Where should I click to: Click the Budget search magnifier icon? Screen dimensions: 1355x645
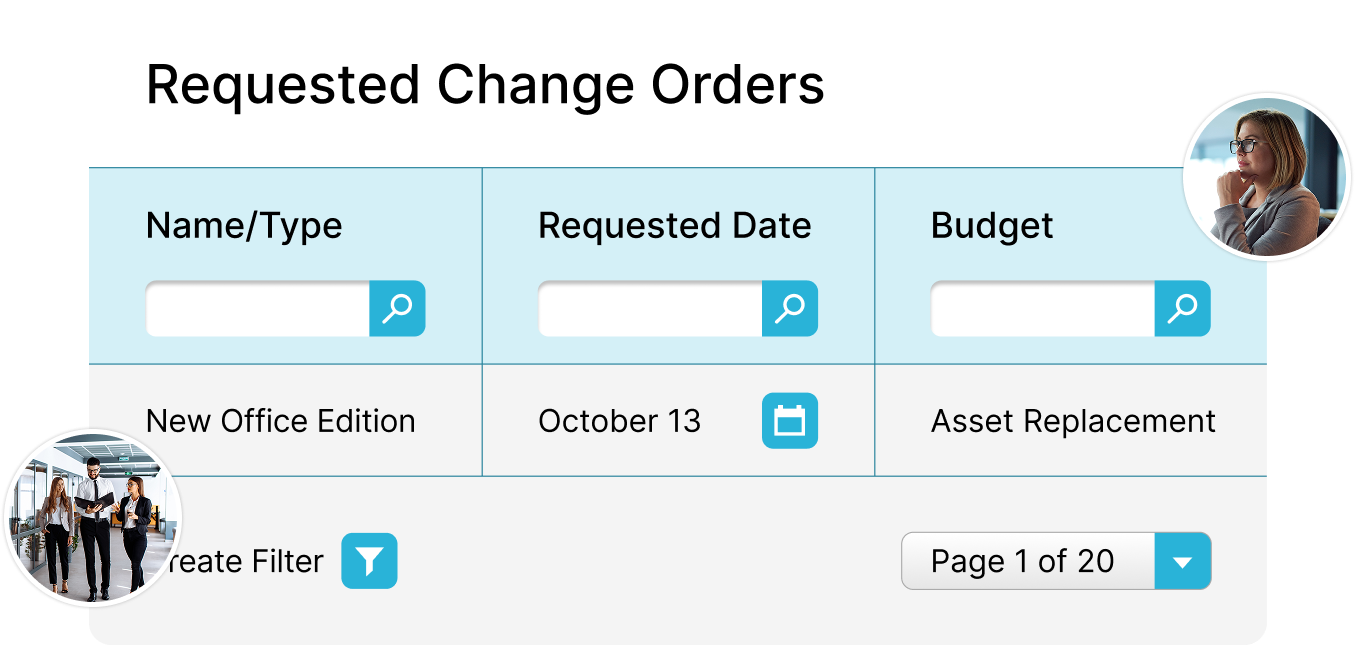(1182, 308)
